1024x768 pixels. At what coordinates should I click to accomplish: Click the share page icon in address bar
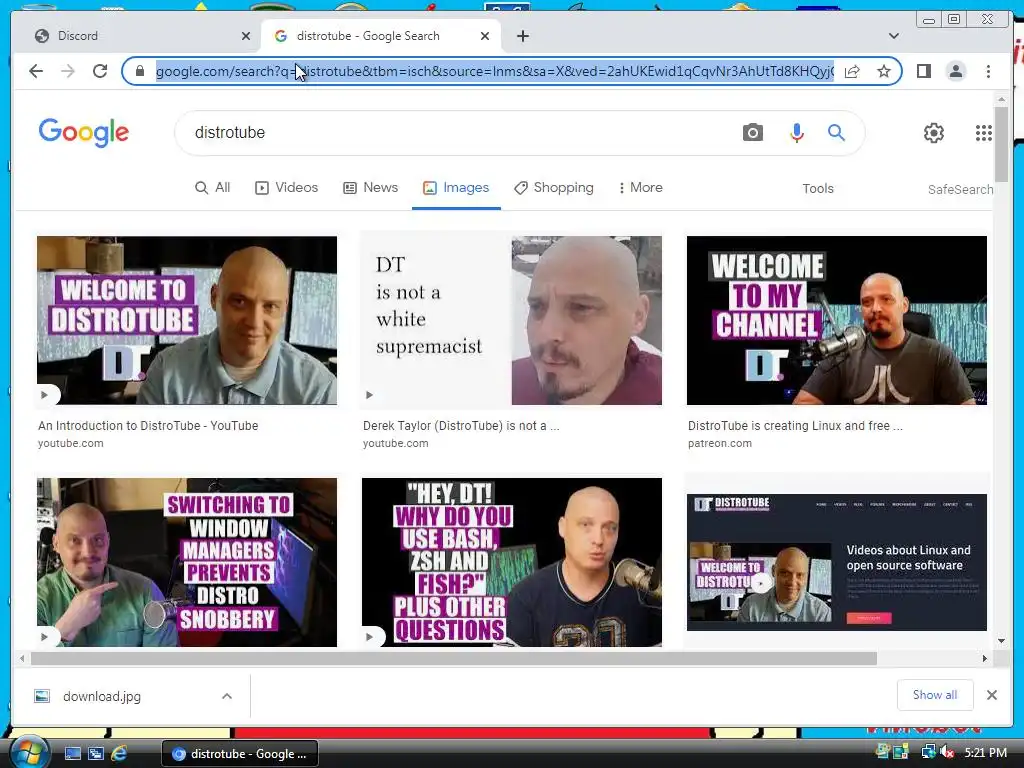852,71
